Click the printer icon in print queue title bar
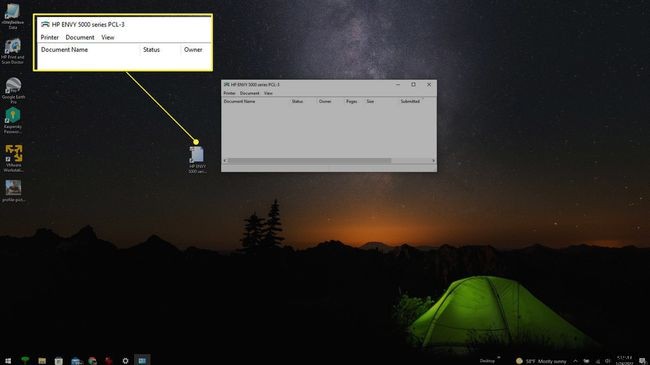 [226, 85]
